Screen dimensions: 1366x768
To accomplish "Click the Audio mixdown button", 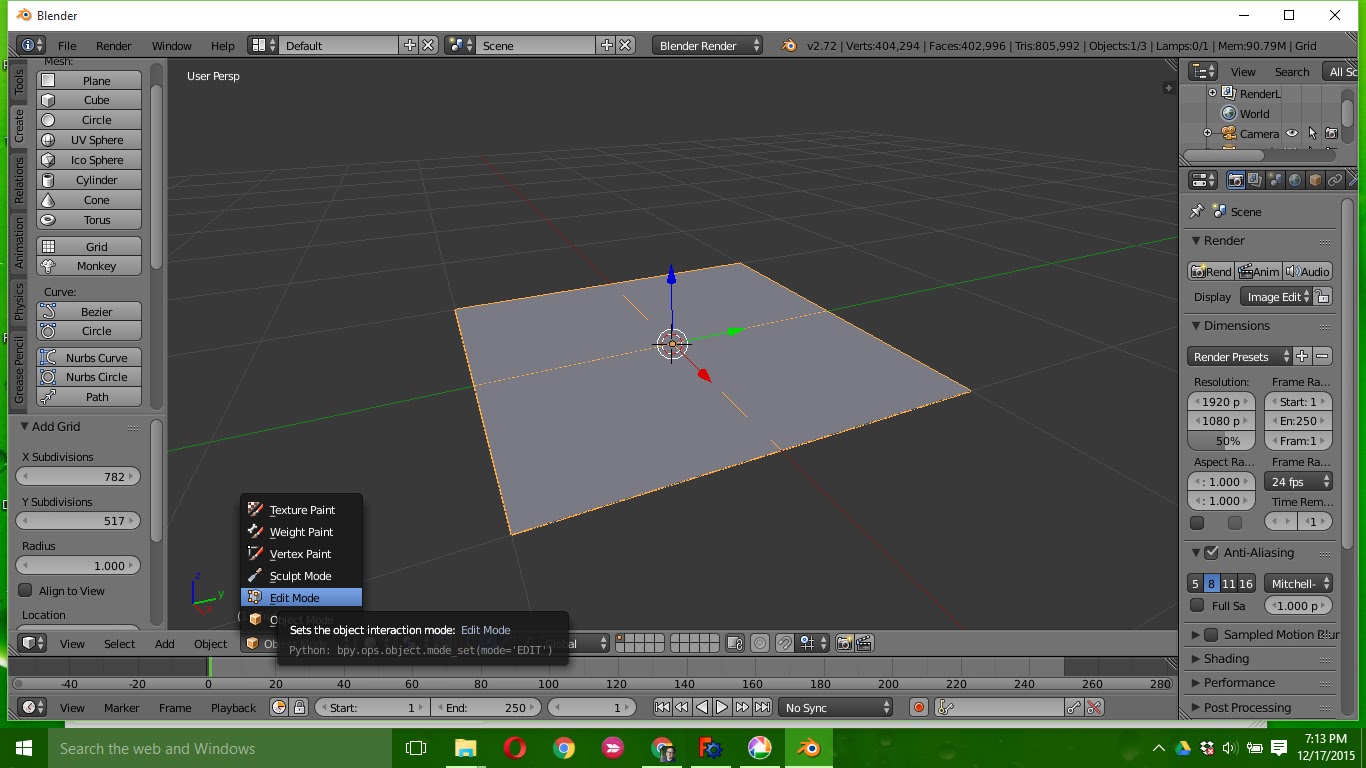I will [x=1308, y=271].
